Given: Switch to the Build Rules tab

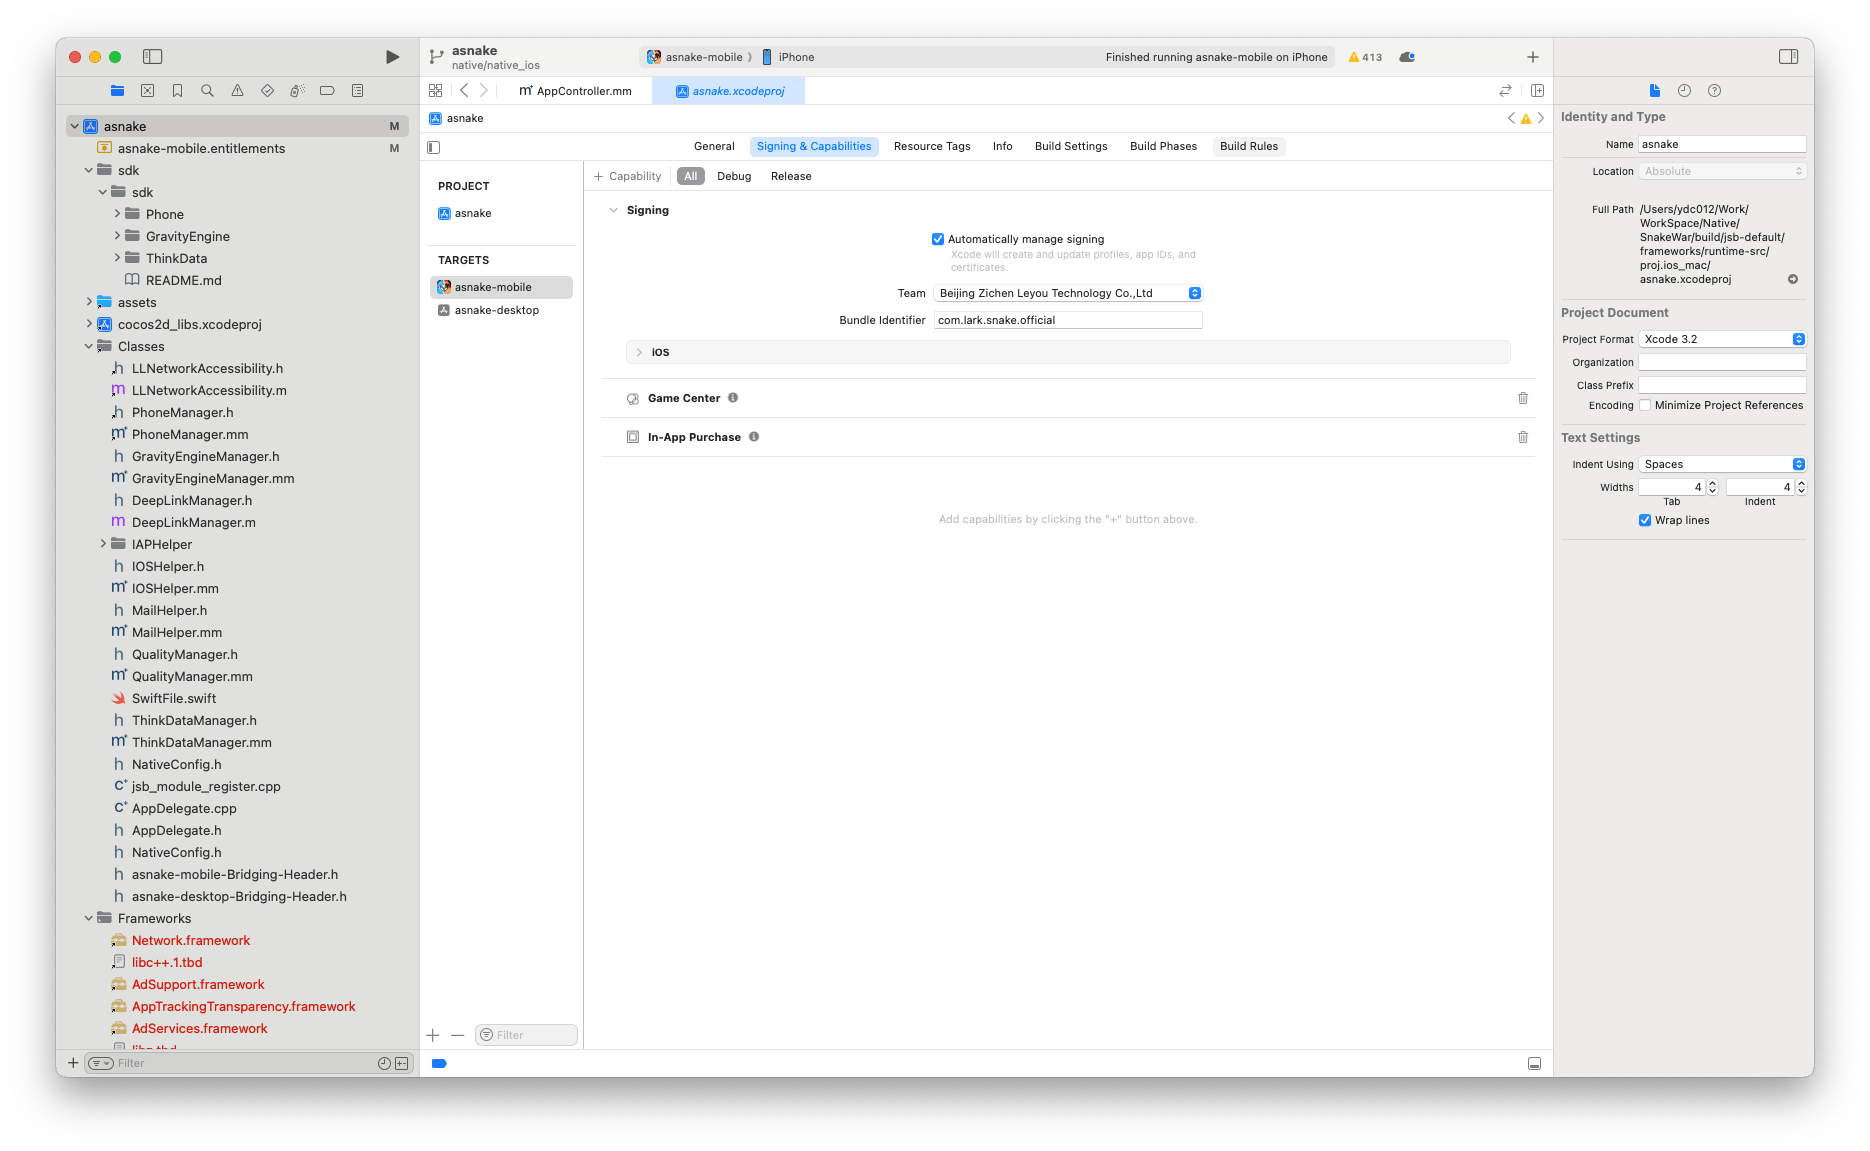Looking at the screenshot, I should pos(1249,146).
